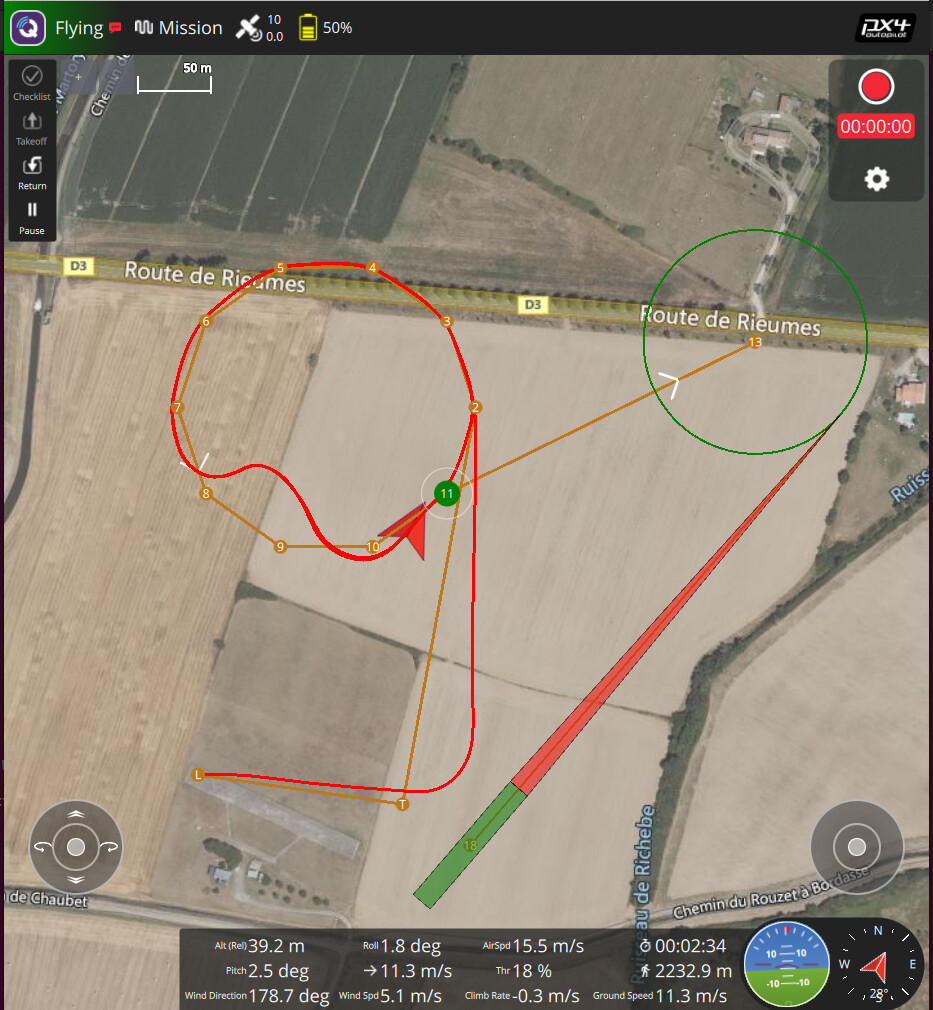933x1010 pixels.
Task: Open the Checklist tool
Action: [32, 83]
